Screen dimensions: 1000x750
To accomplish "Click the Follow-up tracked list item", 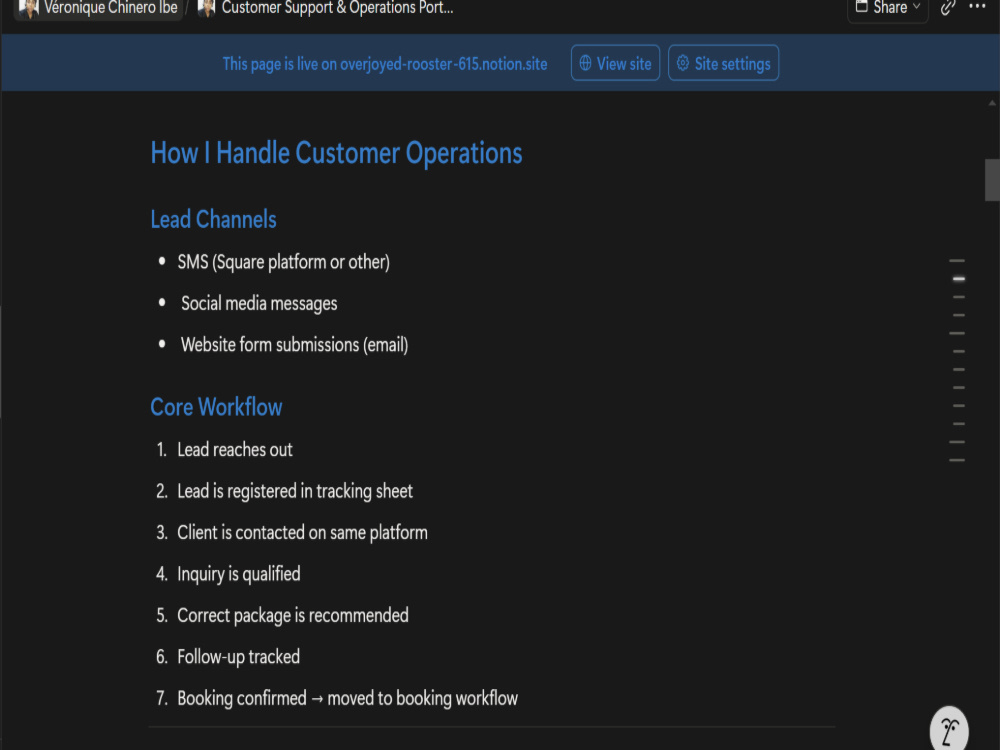I will pos(239,657).
